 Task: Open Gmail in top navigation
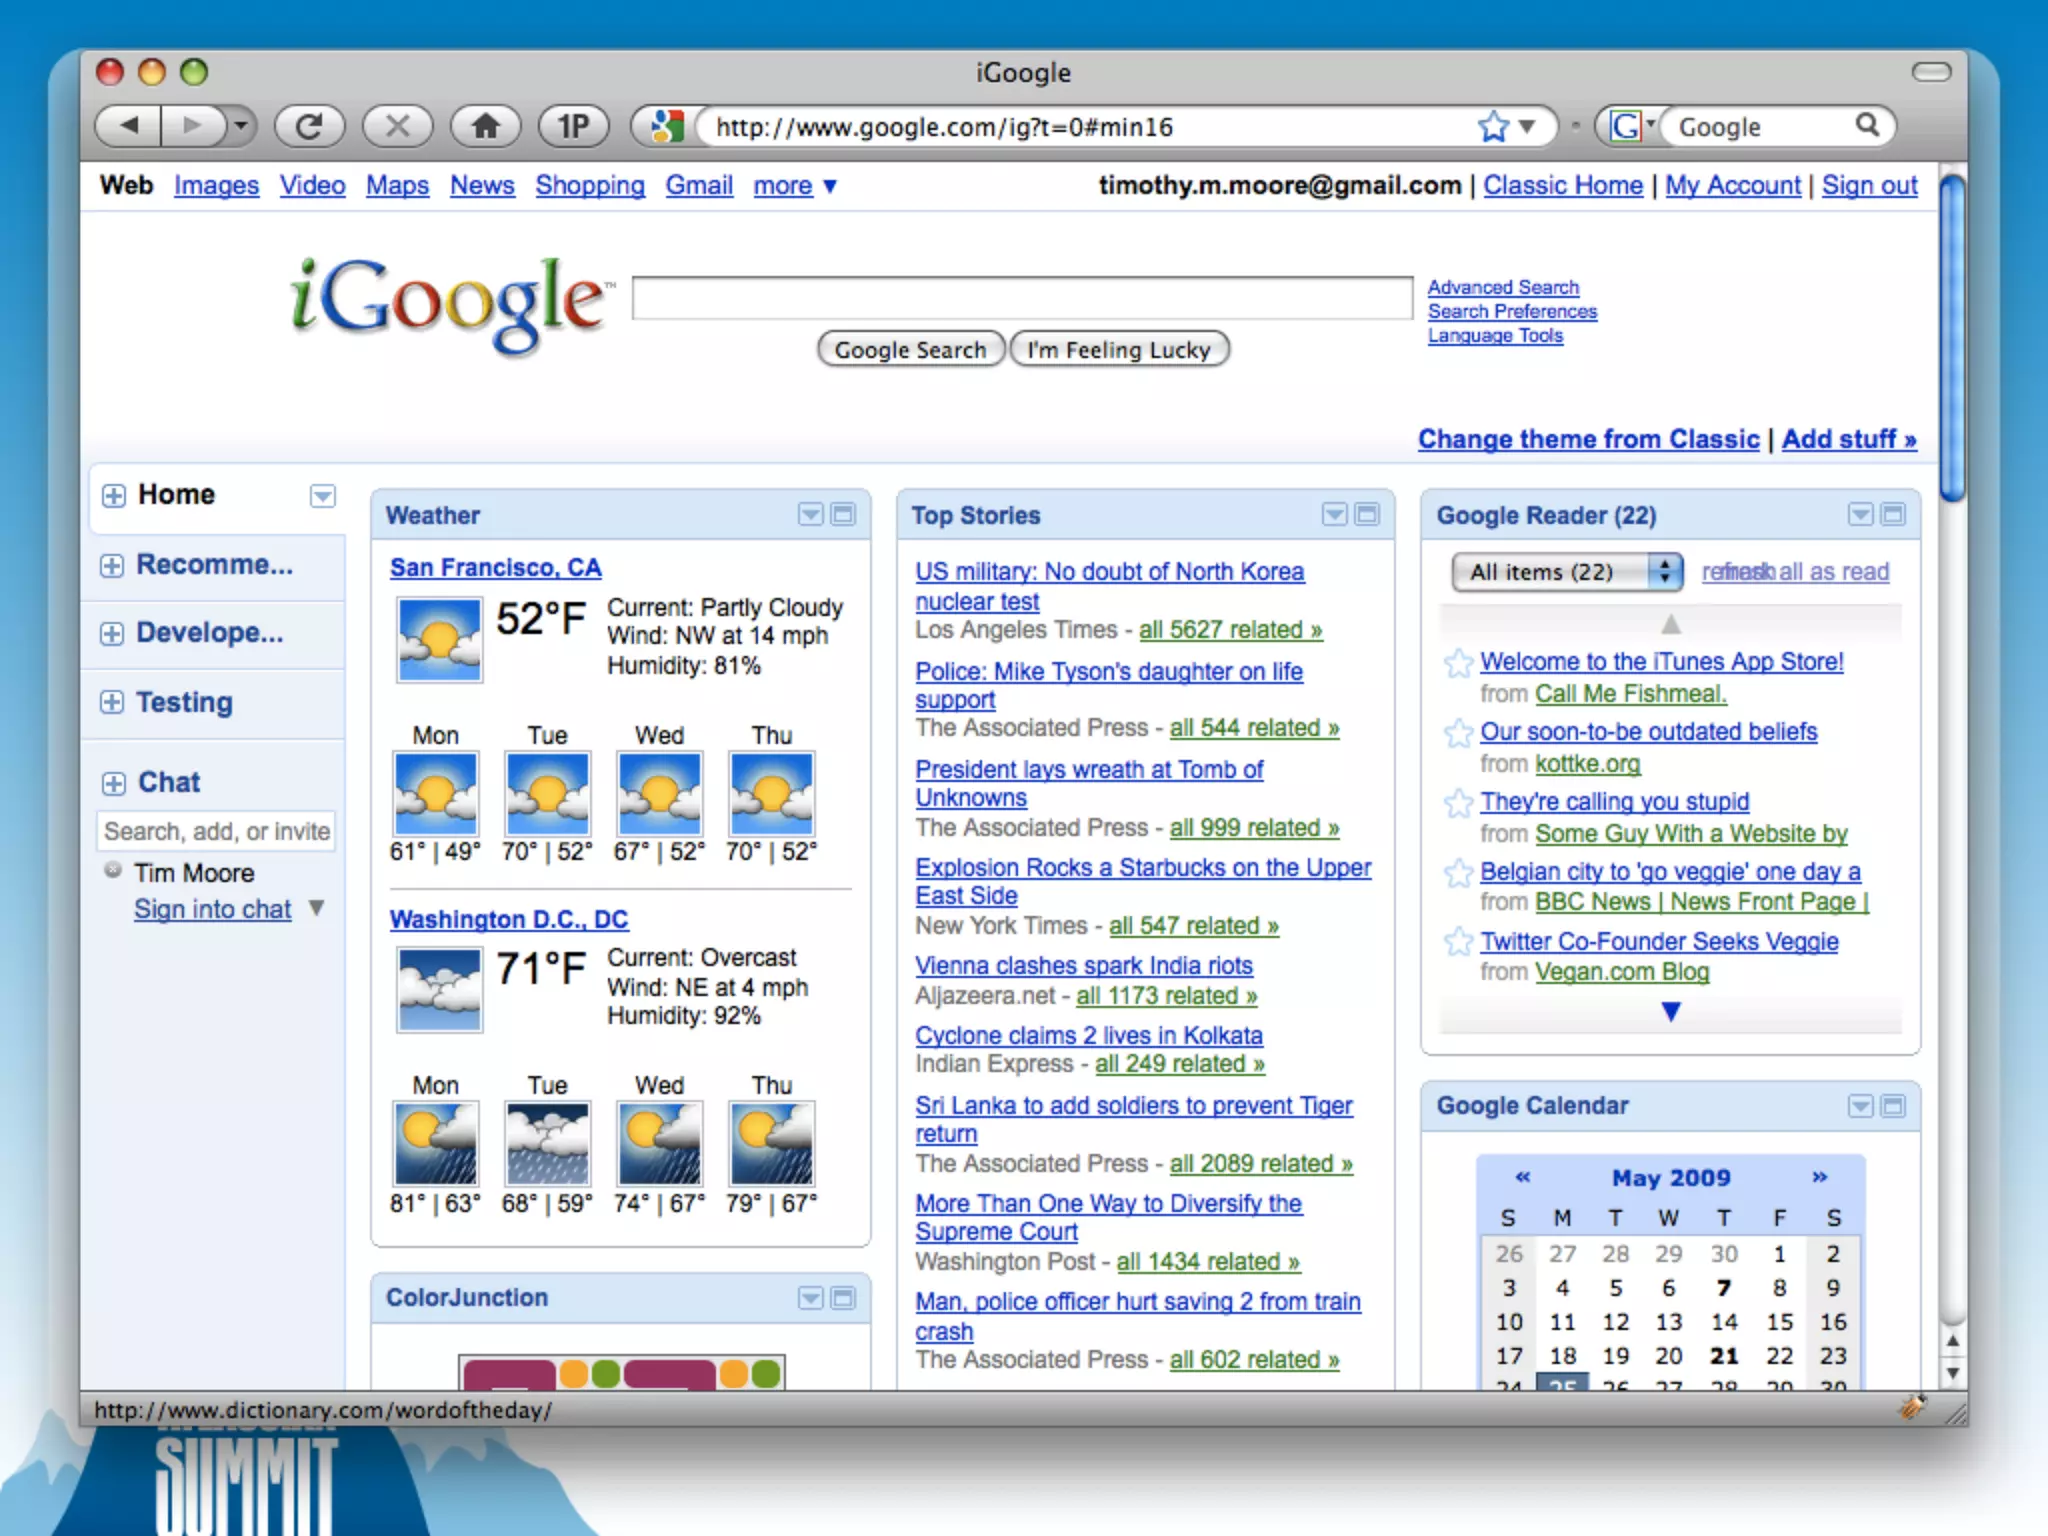tap(699, 186)
